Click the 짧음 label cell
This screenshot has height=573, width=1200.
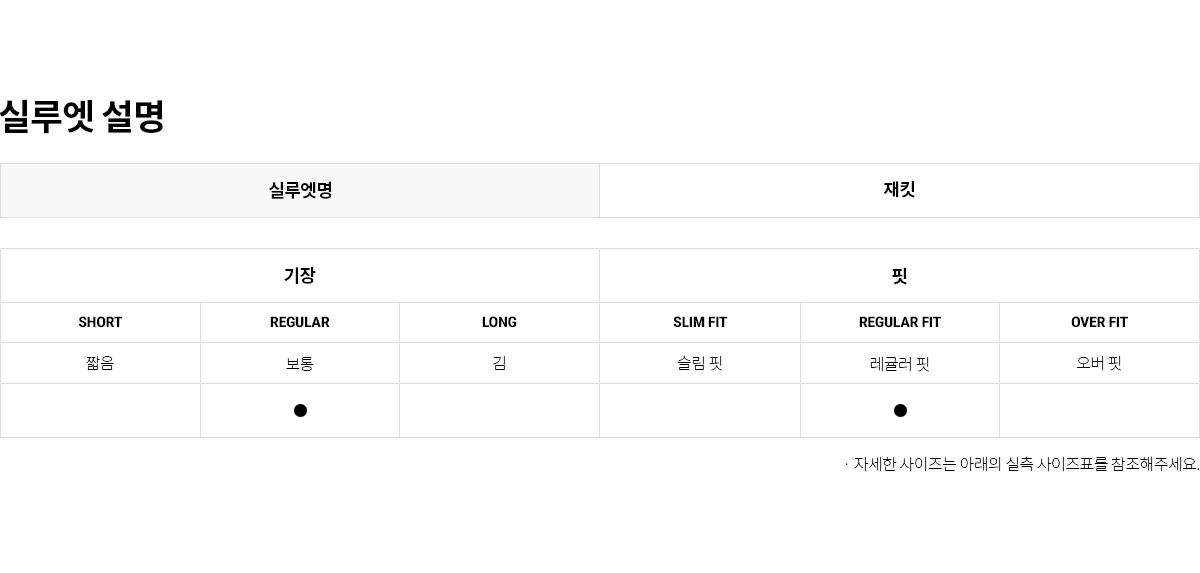coord(100,363)
